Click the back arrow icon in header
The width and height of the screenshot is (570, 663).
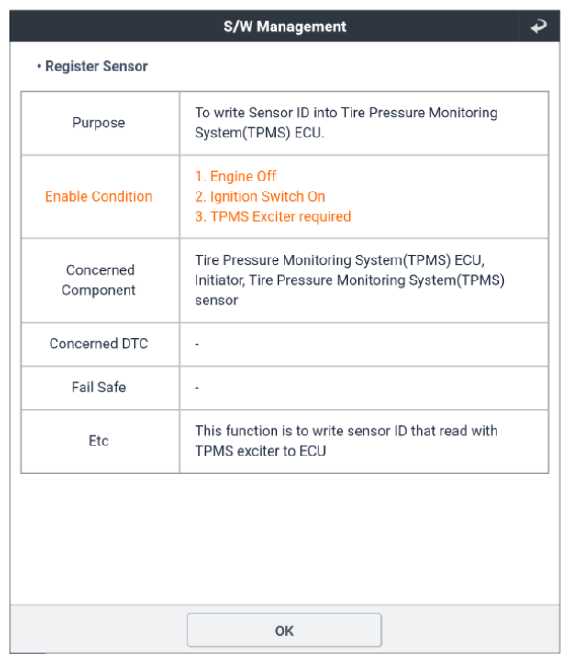(538, 26)
